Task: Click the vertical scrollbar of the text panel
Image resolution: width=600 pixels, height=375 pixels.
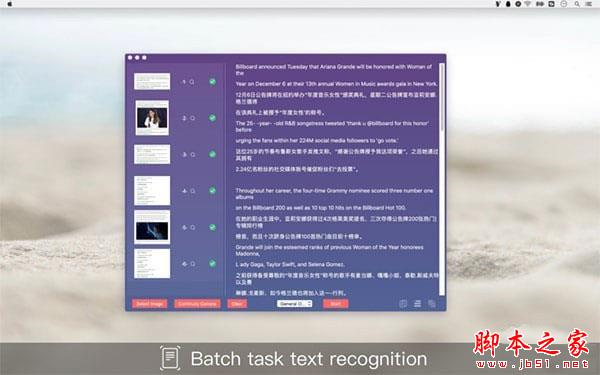Action: [442, 179]
